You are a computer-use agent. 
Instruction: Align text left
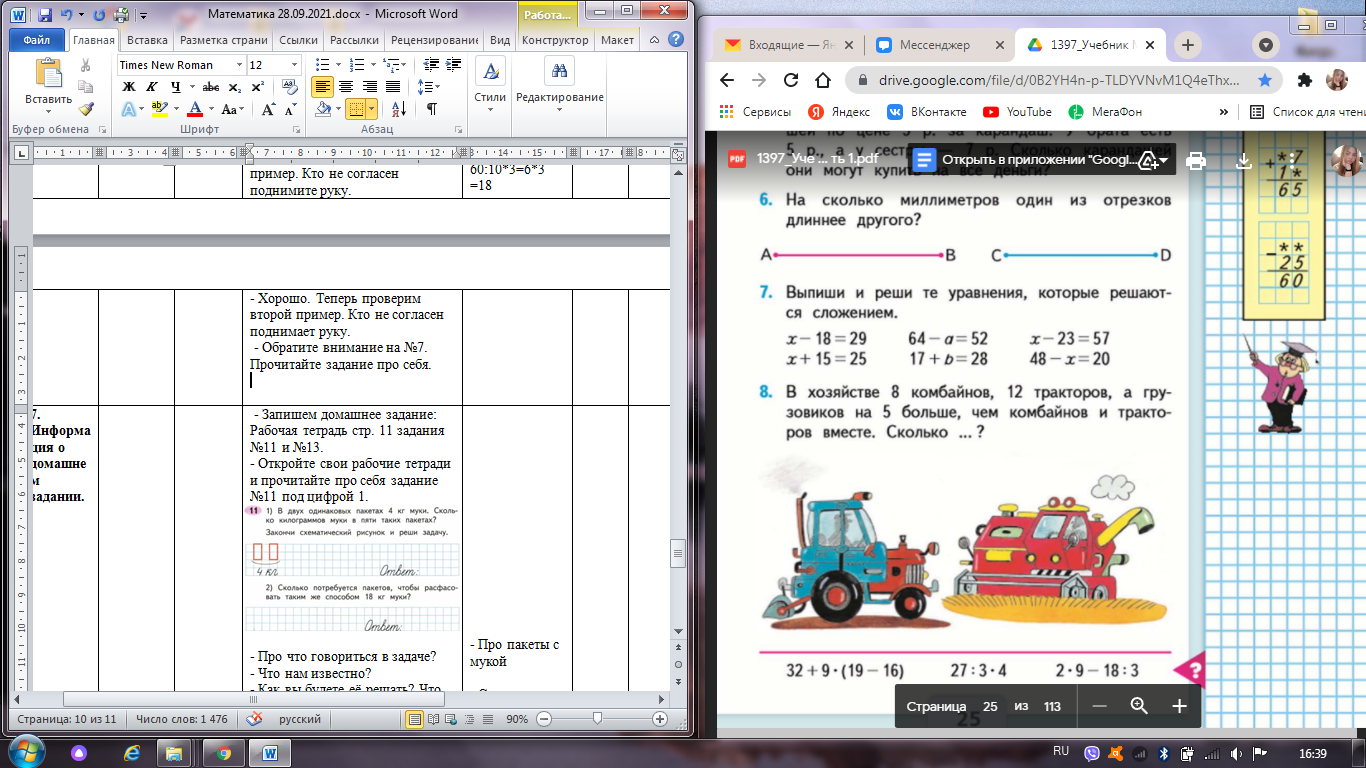tap(323, 87)
